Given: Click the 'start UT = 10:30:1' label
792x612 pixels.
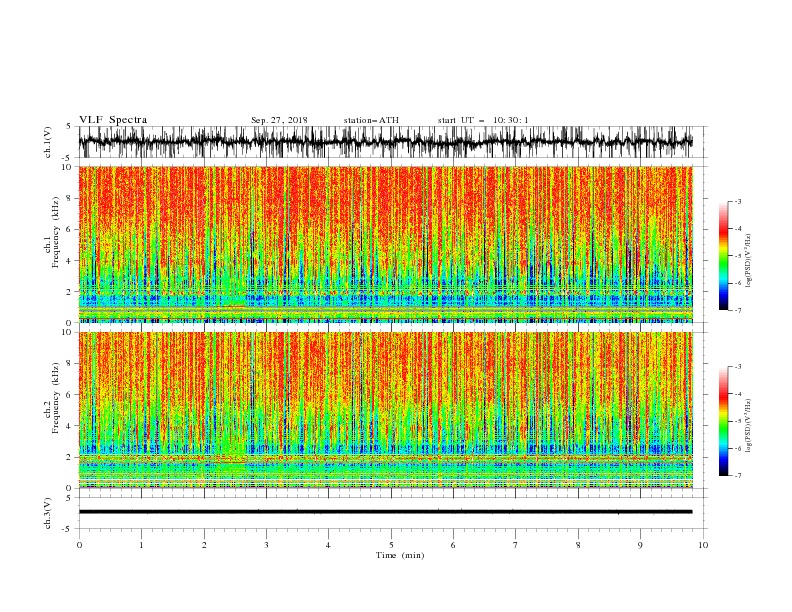Looking at the screenshot, I should (x=483, y=120).
